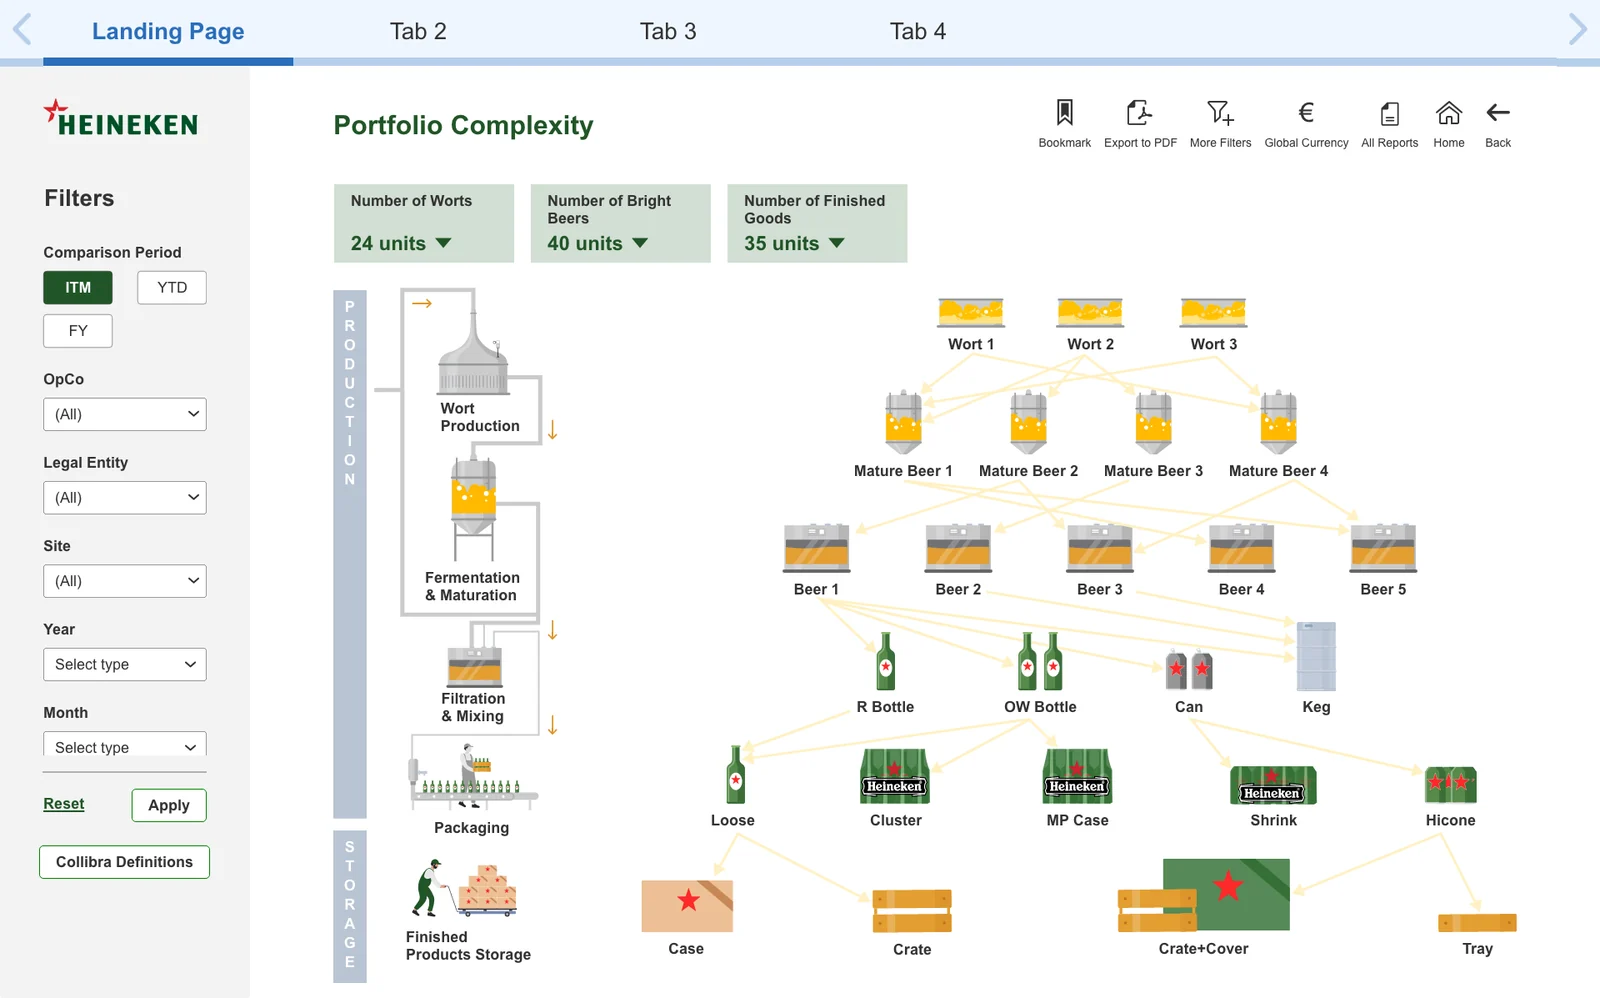Click the Back arrow icon
Screen dimensions: 1600x998
click(1498, 112)
